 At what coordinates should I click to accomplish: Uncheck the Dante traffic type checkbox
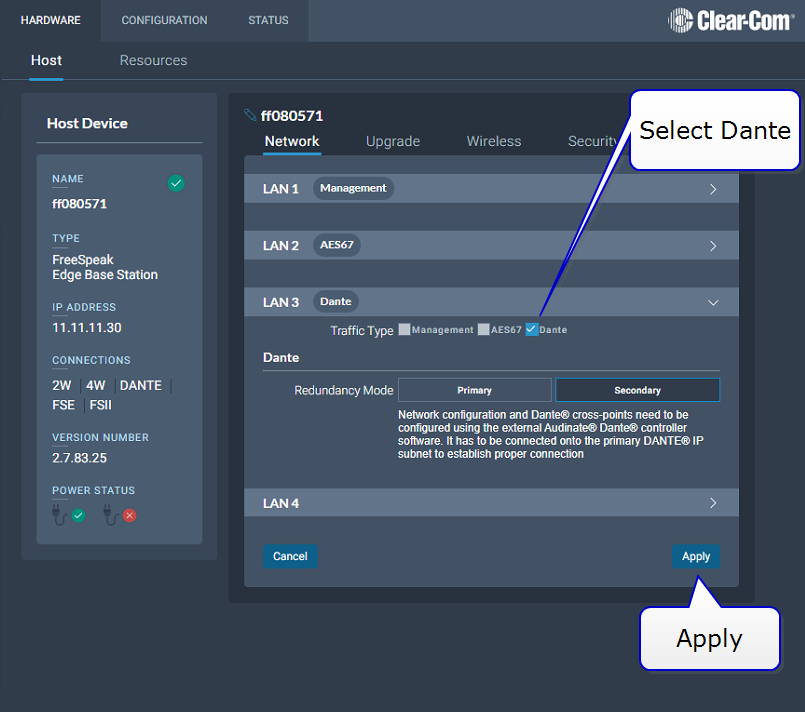click(x=532, y=330)
